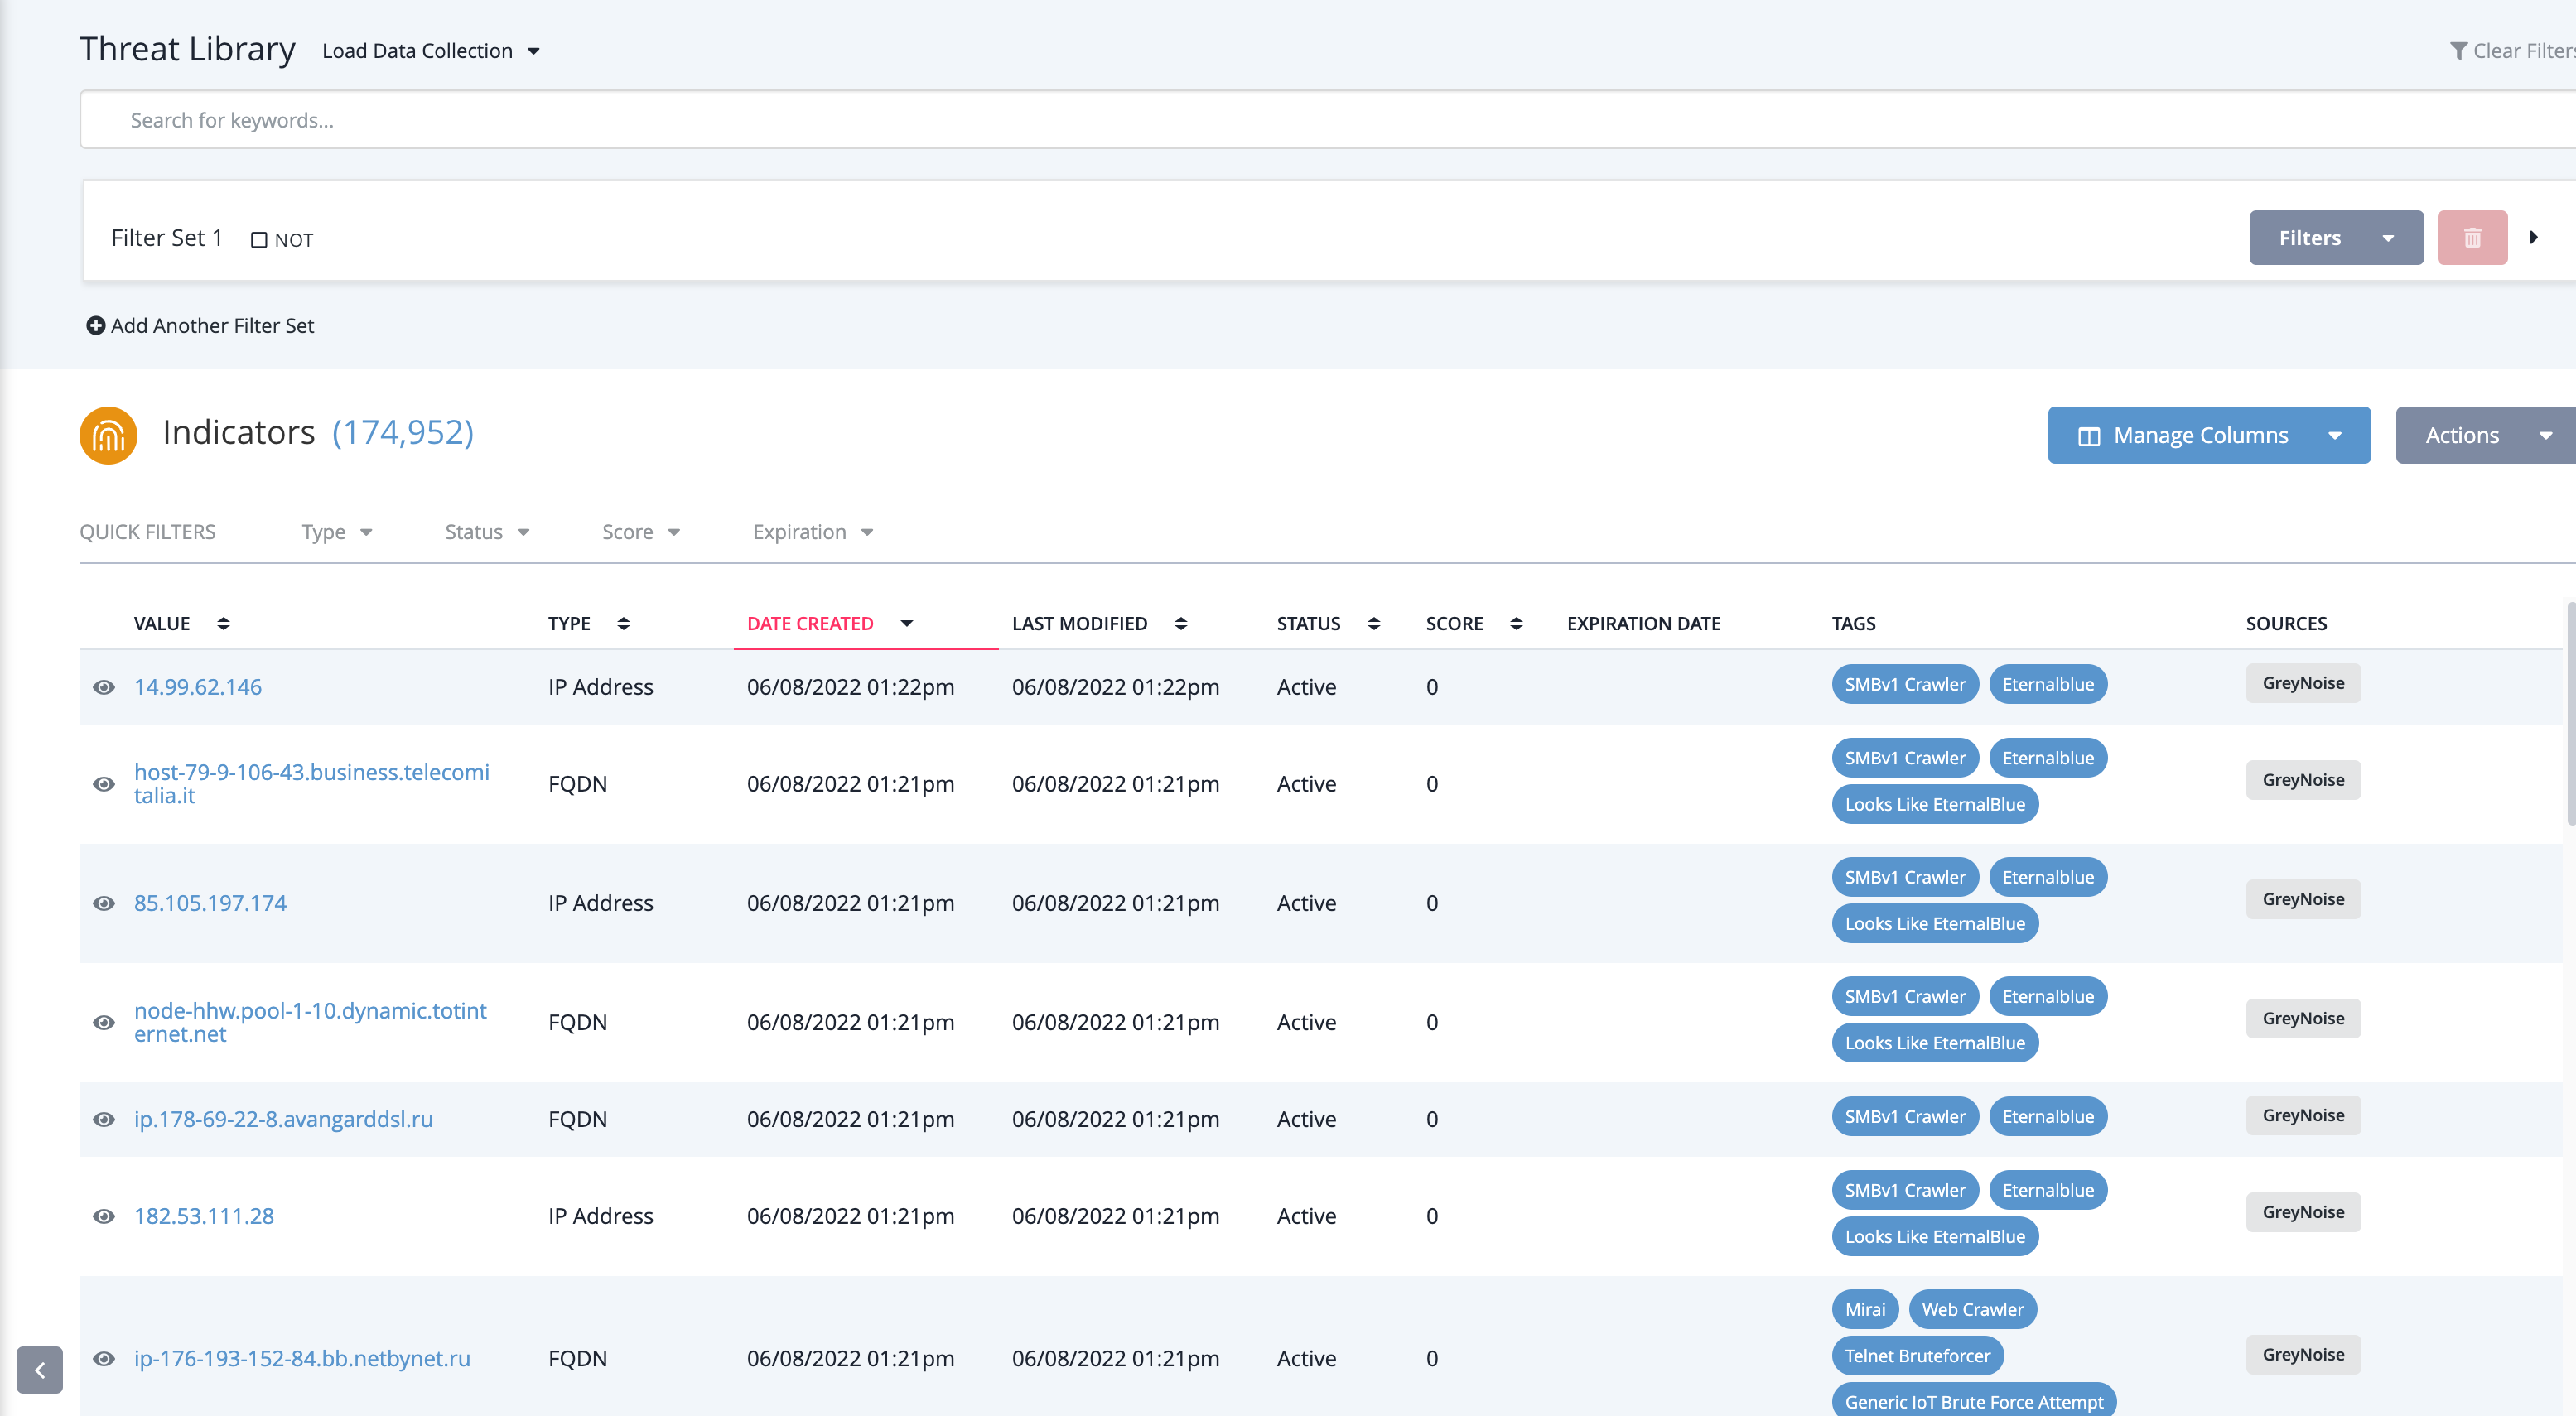The height and width of the screenshot is (1416, 2576).
Task: Expand Filter Set 1 with the right arrow
Action: click(2534, 238)
